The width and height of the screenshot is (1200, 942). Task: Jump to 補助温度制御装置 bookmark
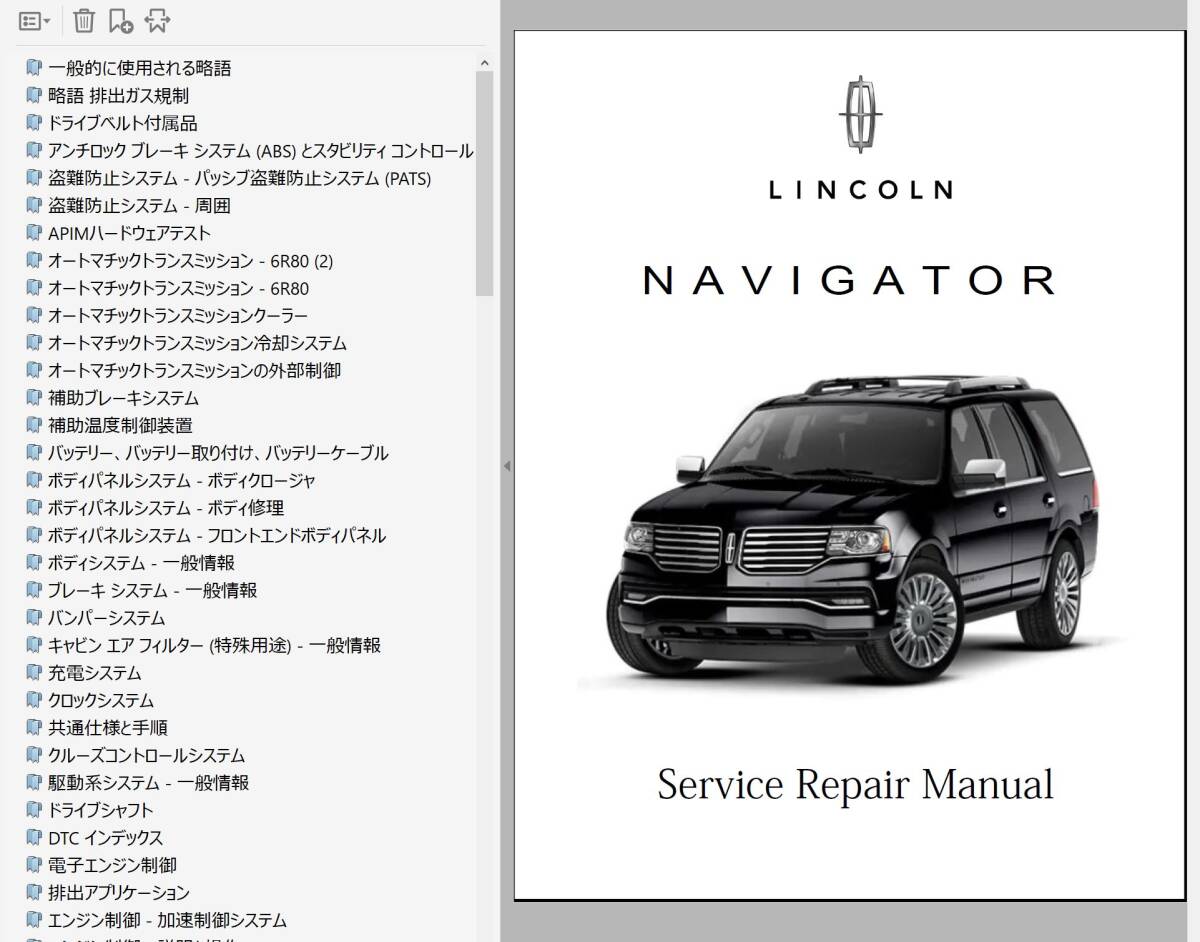point(120,426)
